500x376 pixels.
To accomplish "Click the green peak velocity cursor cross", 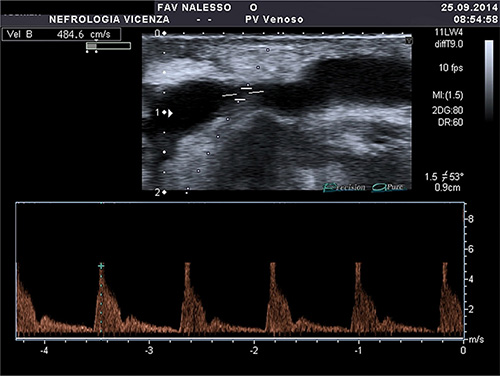I will pyautogui.click(x=101, y=266).
